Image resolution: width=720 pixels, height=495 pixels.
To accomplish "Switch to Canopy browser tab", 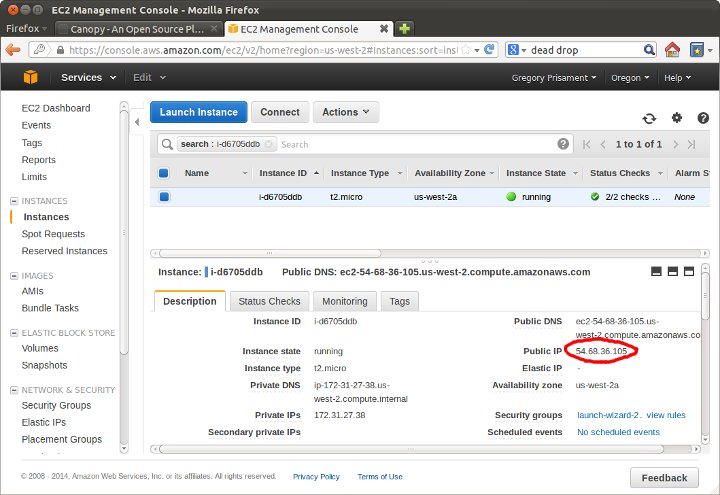I will pos(138,29).
